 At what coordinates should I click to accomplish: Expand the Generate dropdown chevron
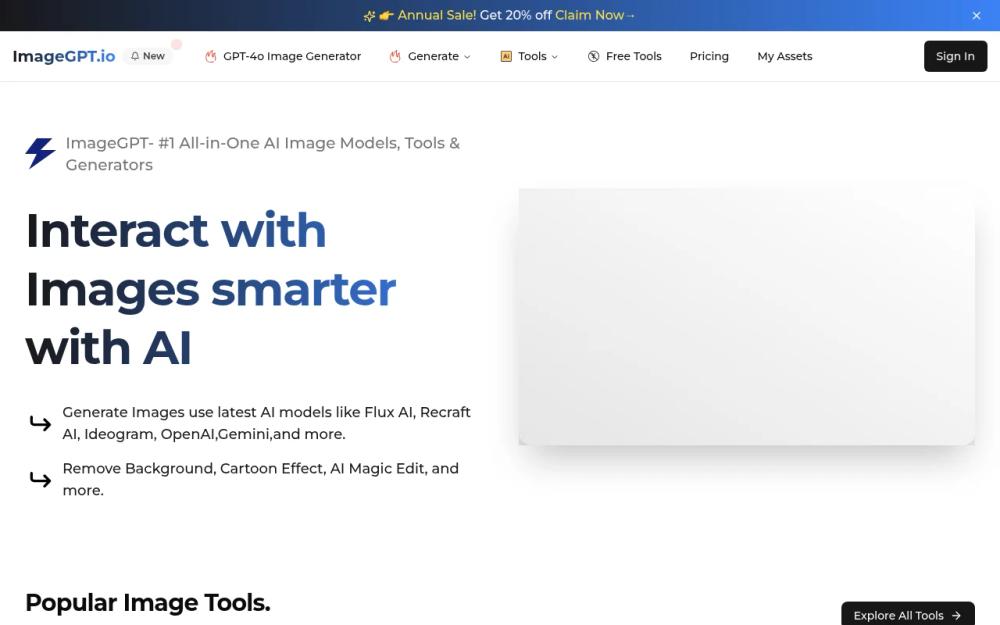click(x=467, y=57)
